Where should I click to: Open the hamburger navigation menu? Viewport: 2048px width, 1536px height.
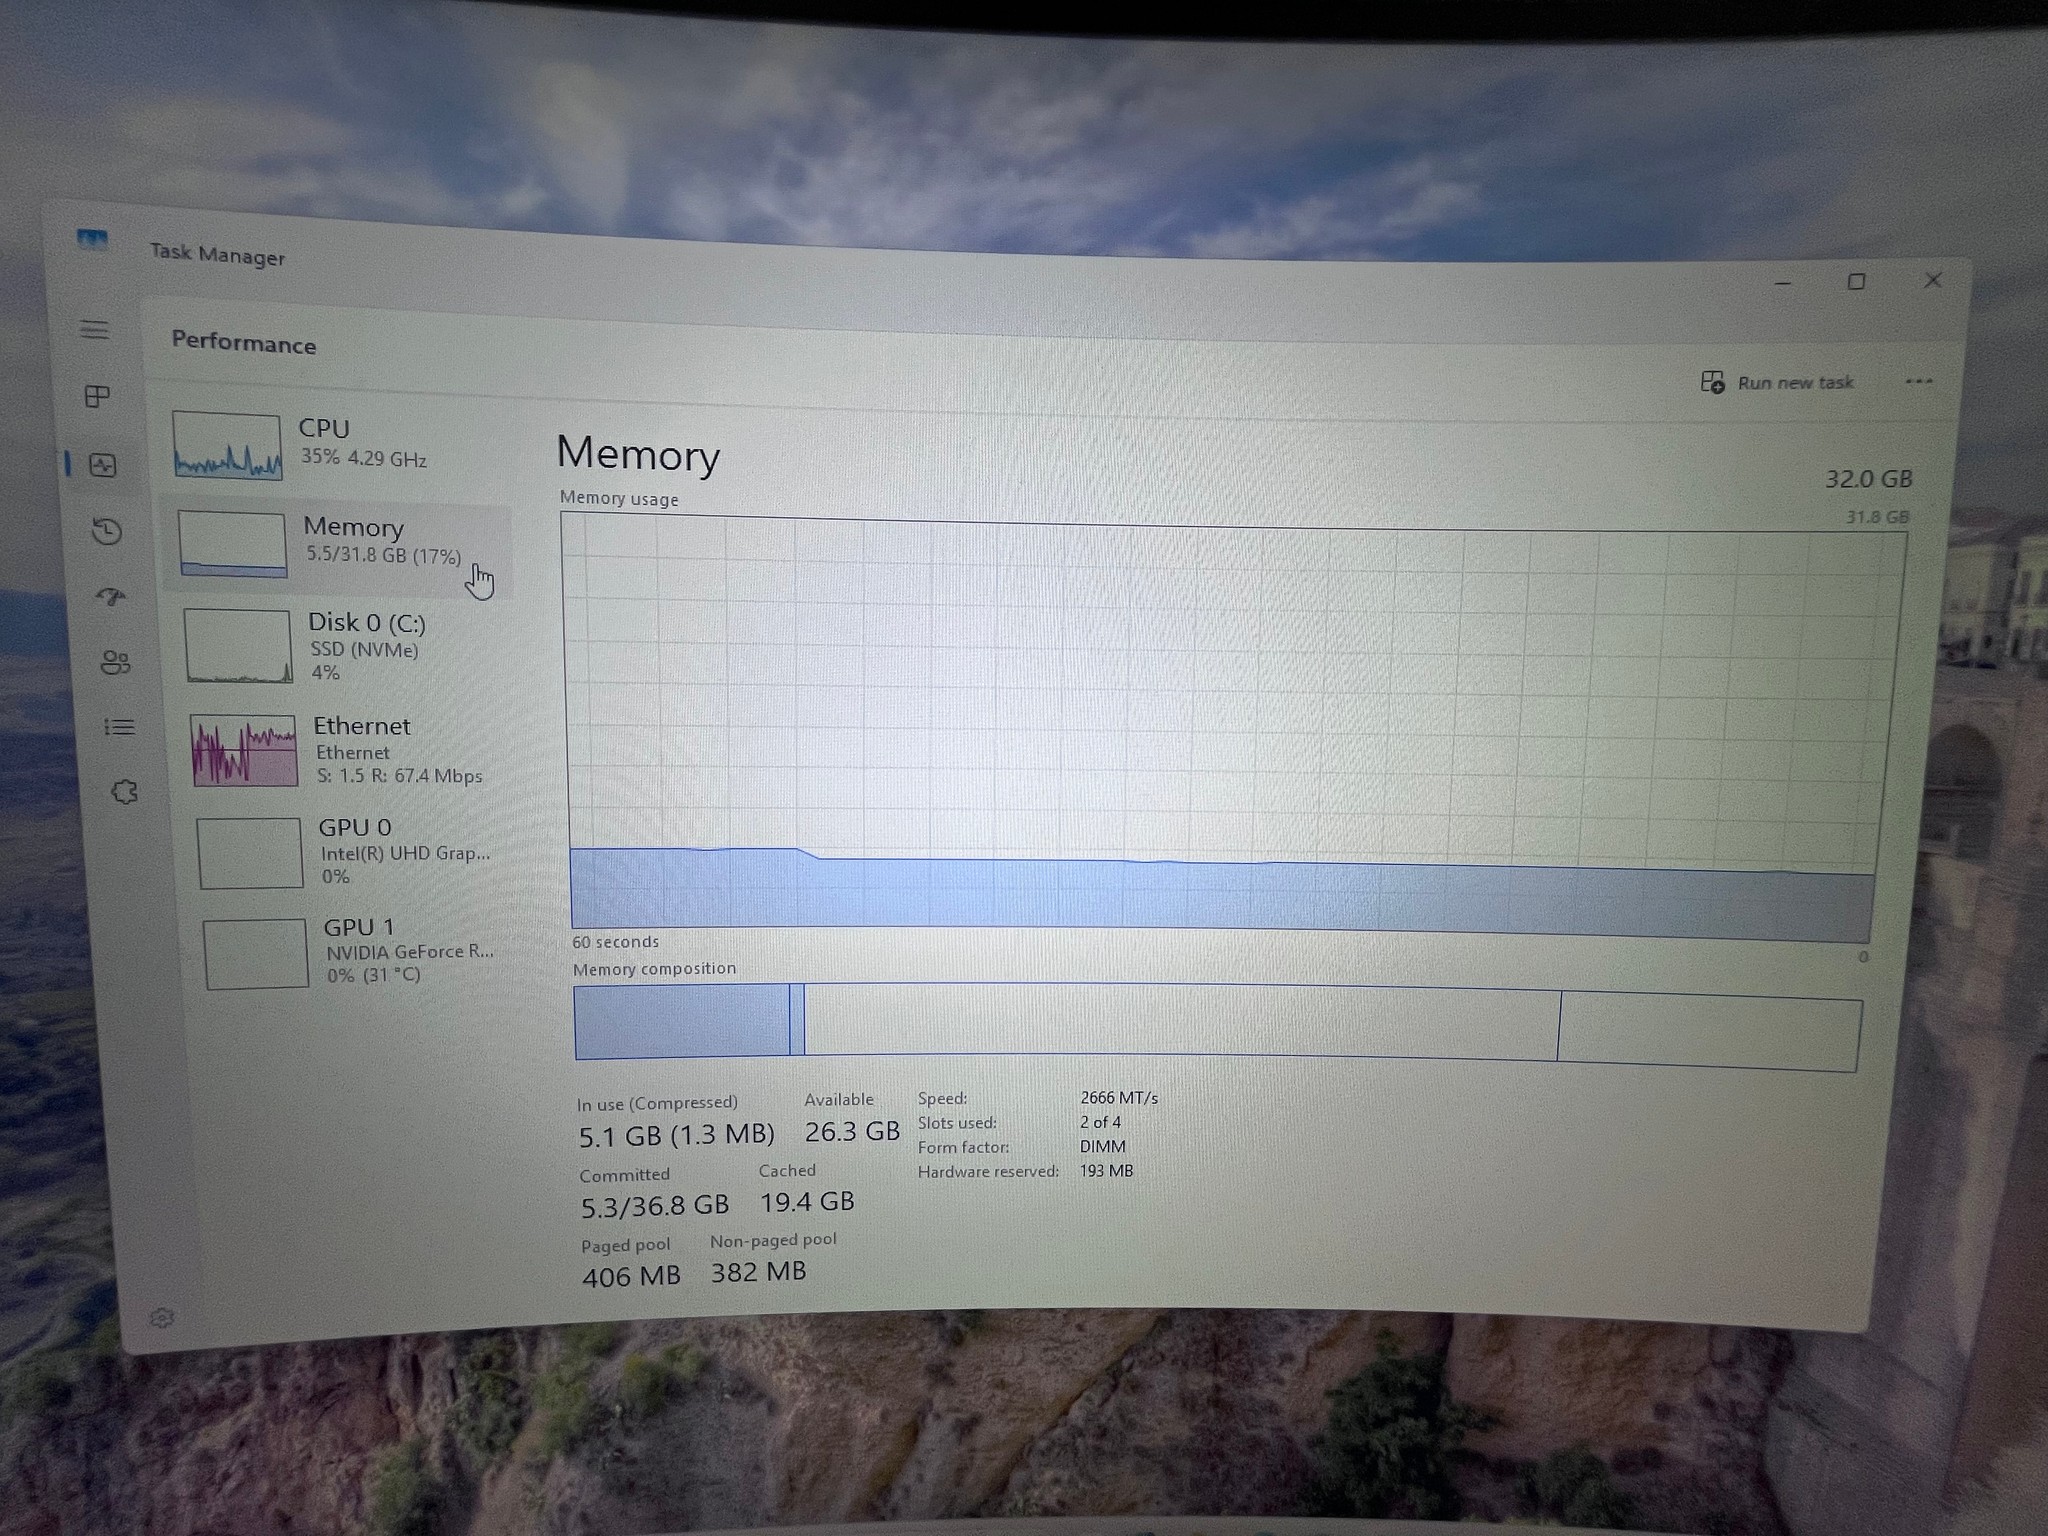pyautogui.click(x=95, y=329)
